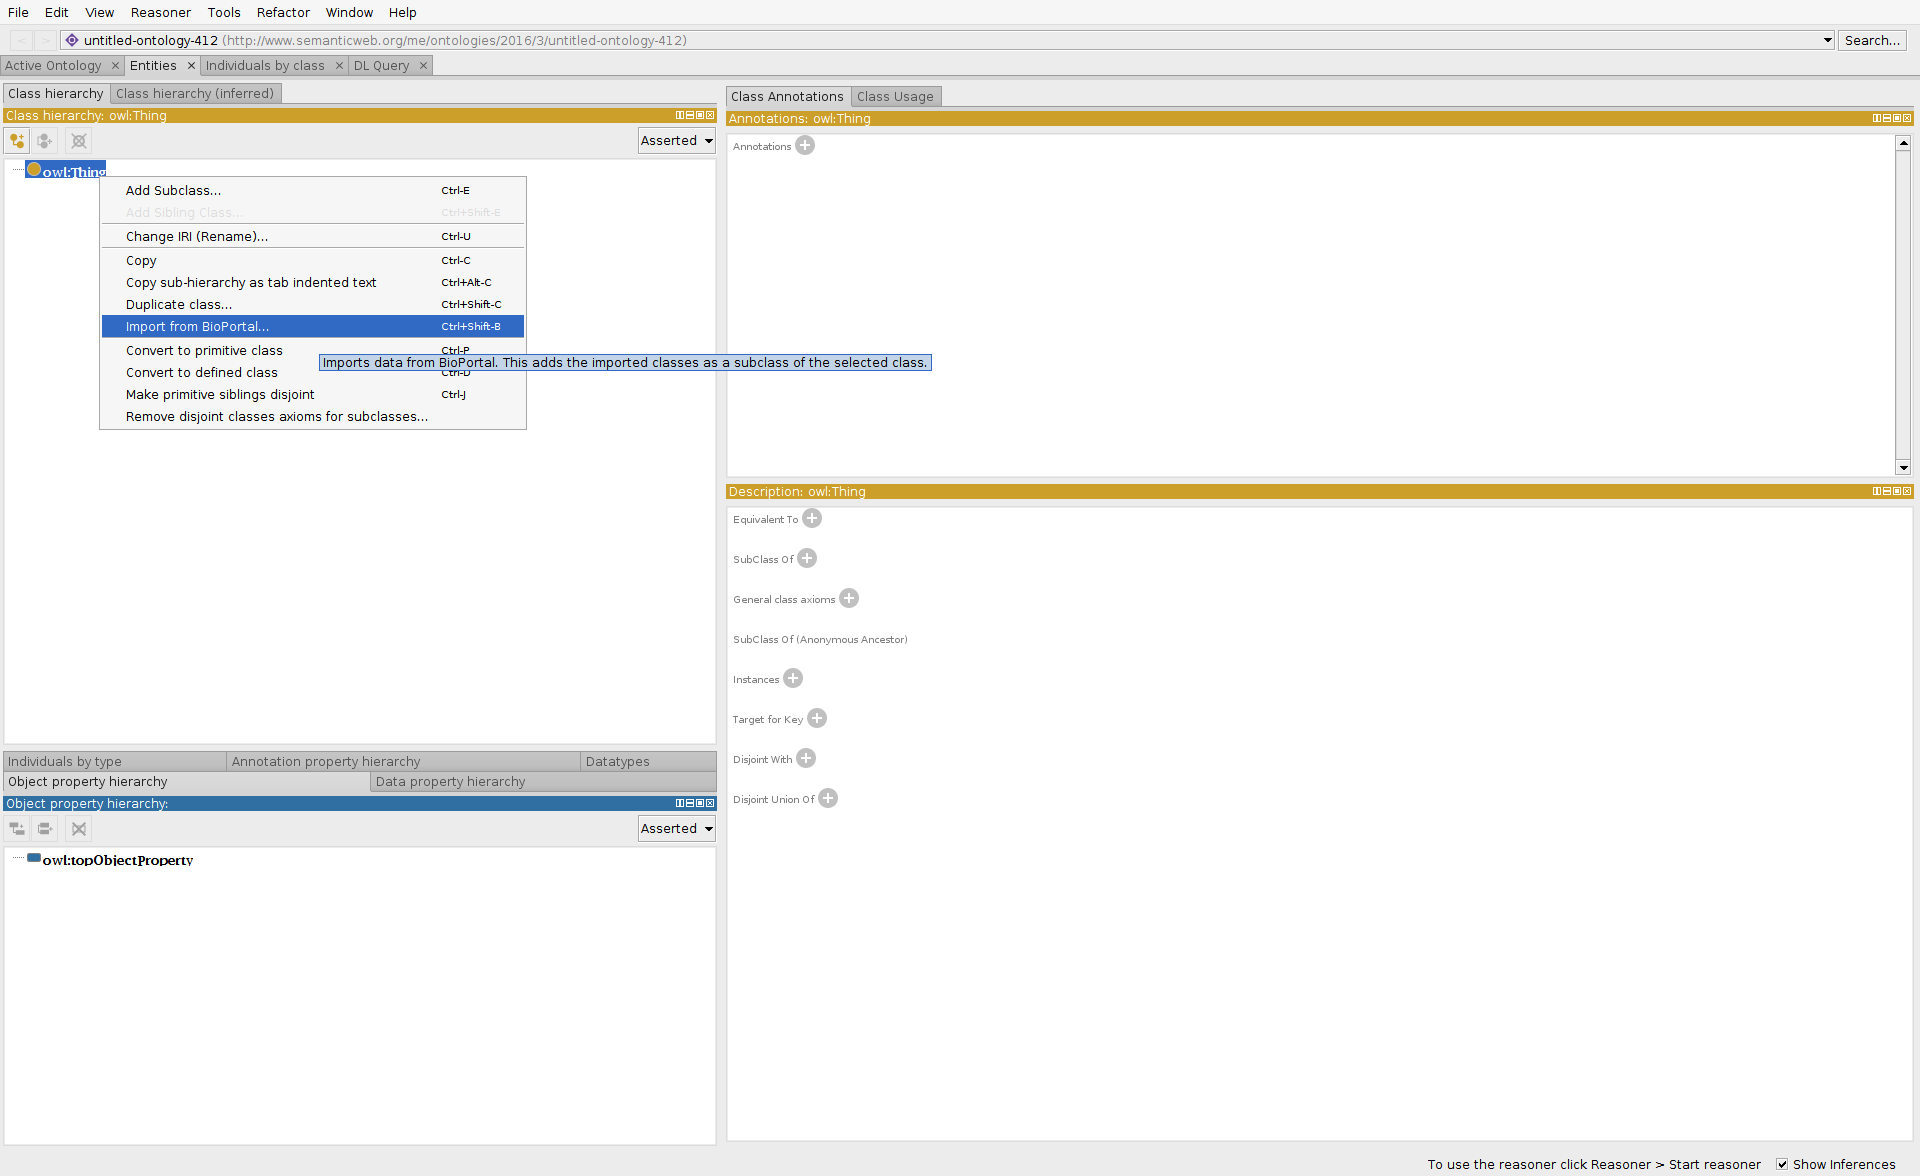Add a new annotation with plus icon

coord(805,146)
